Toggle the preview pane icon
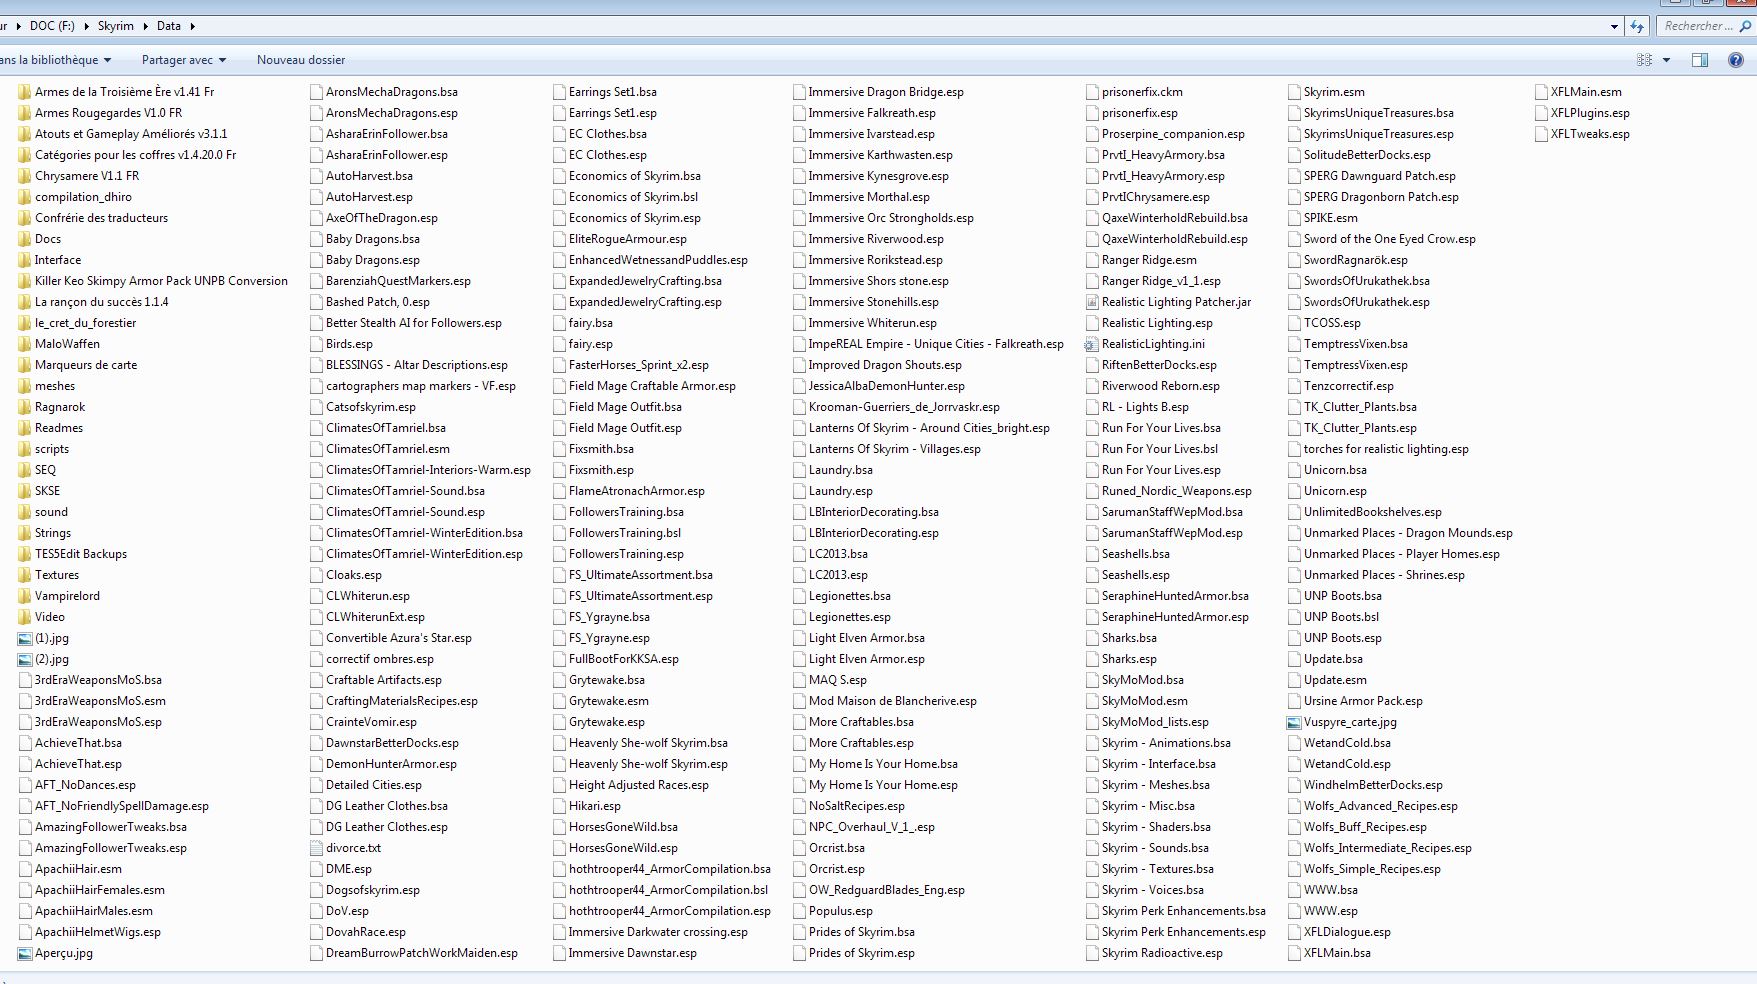The height and width of the screenshot is (984, 1757). point(1700,60)
